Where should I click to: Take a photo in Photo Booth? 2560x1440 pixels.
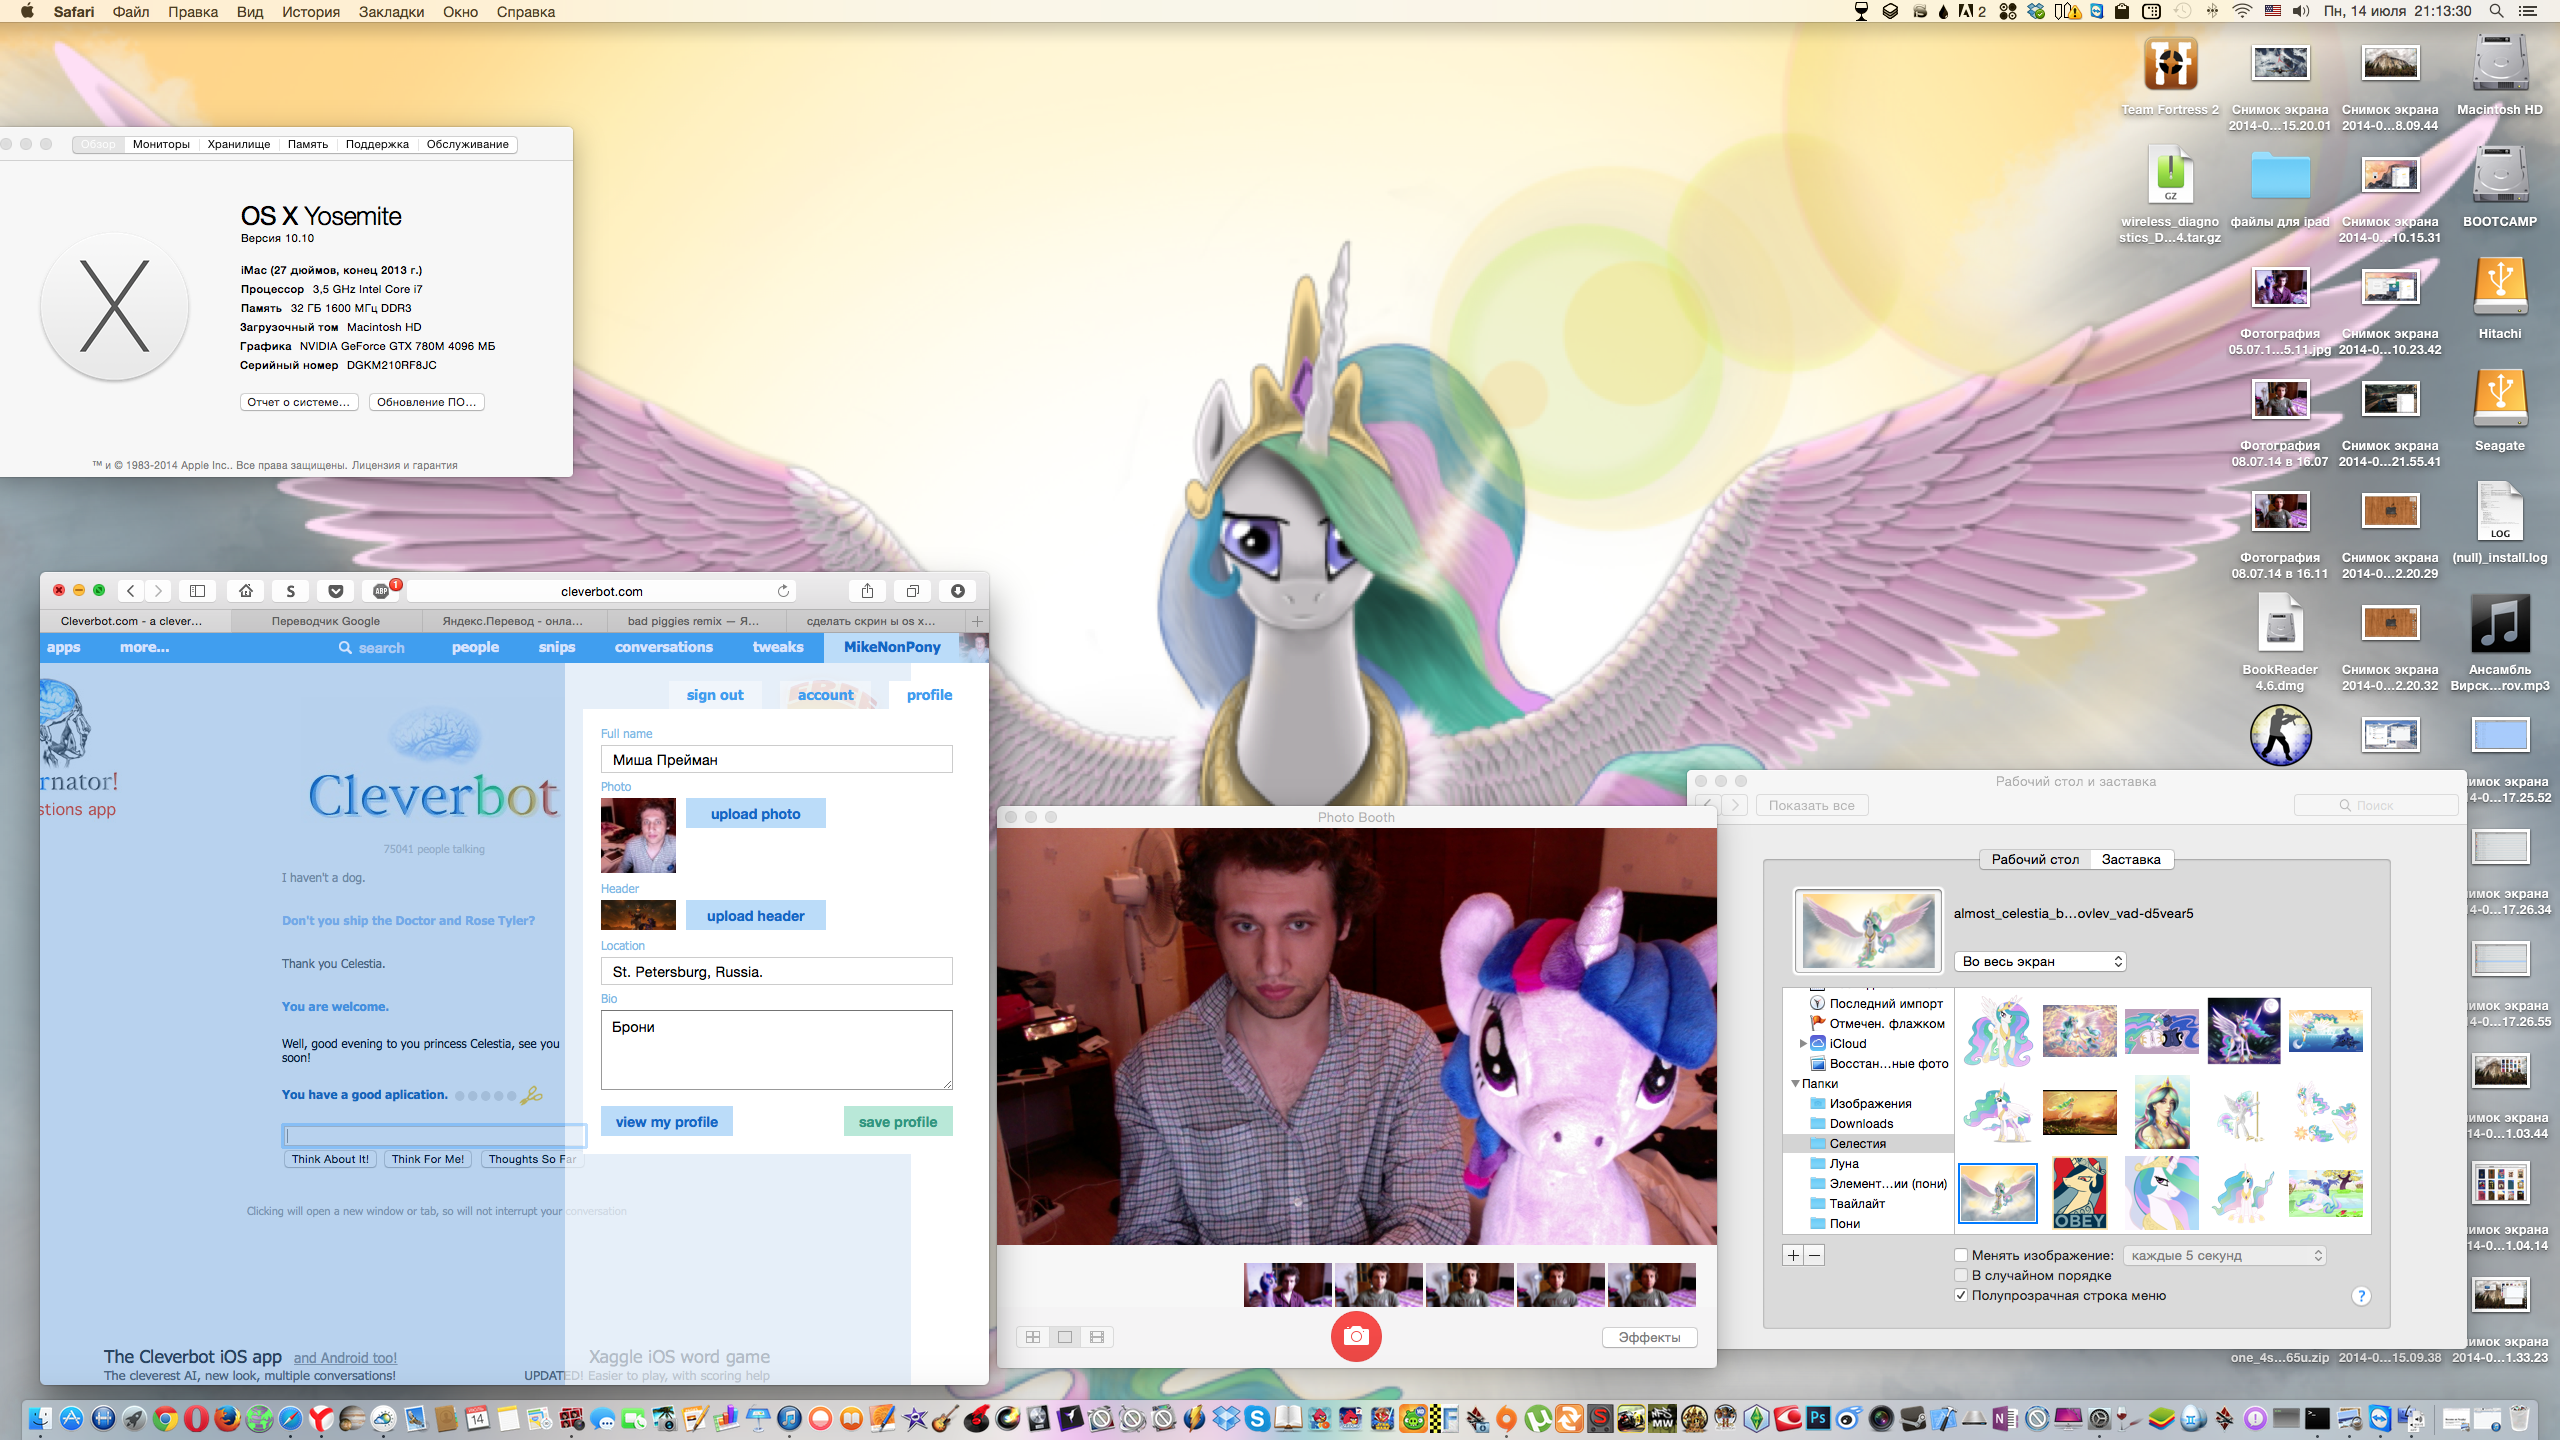[1356, 1336]
